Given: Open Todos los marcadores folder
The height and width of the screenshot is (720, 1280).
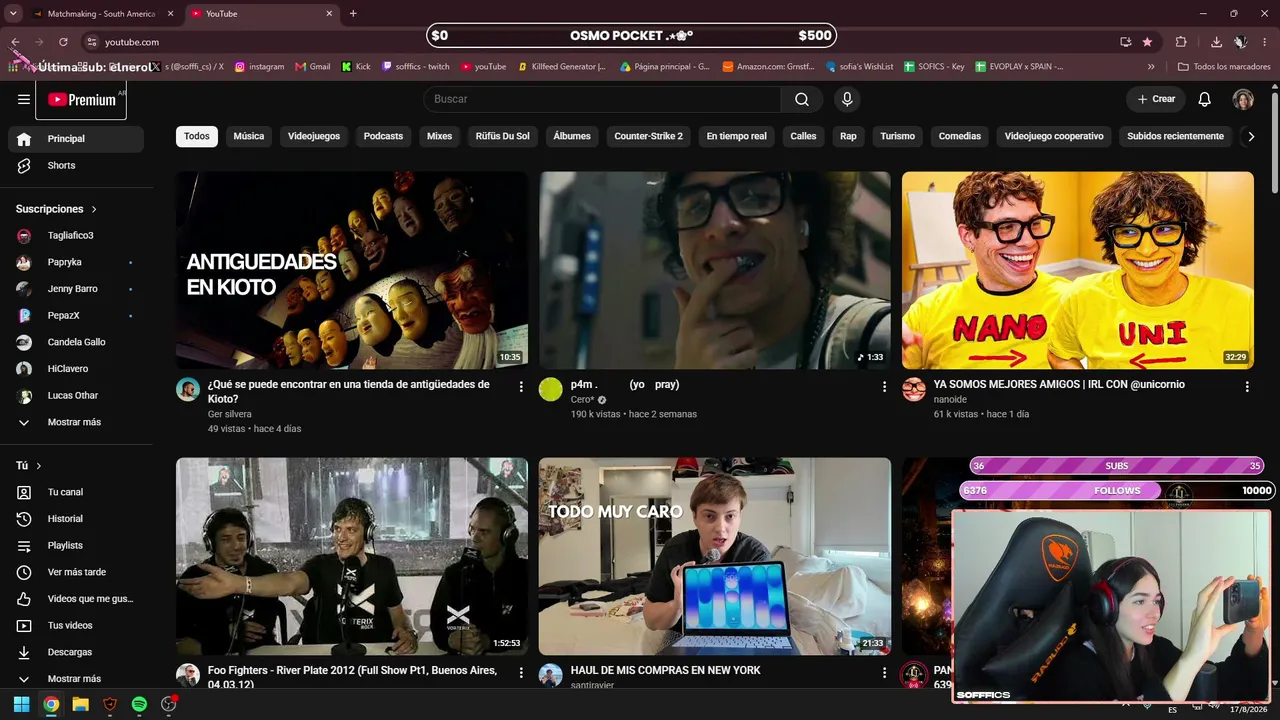Looking at the screenshot, I should tap(1223, 67).
